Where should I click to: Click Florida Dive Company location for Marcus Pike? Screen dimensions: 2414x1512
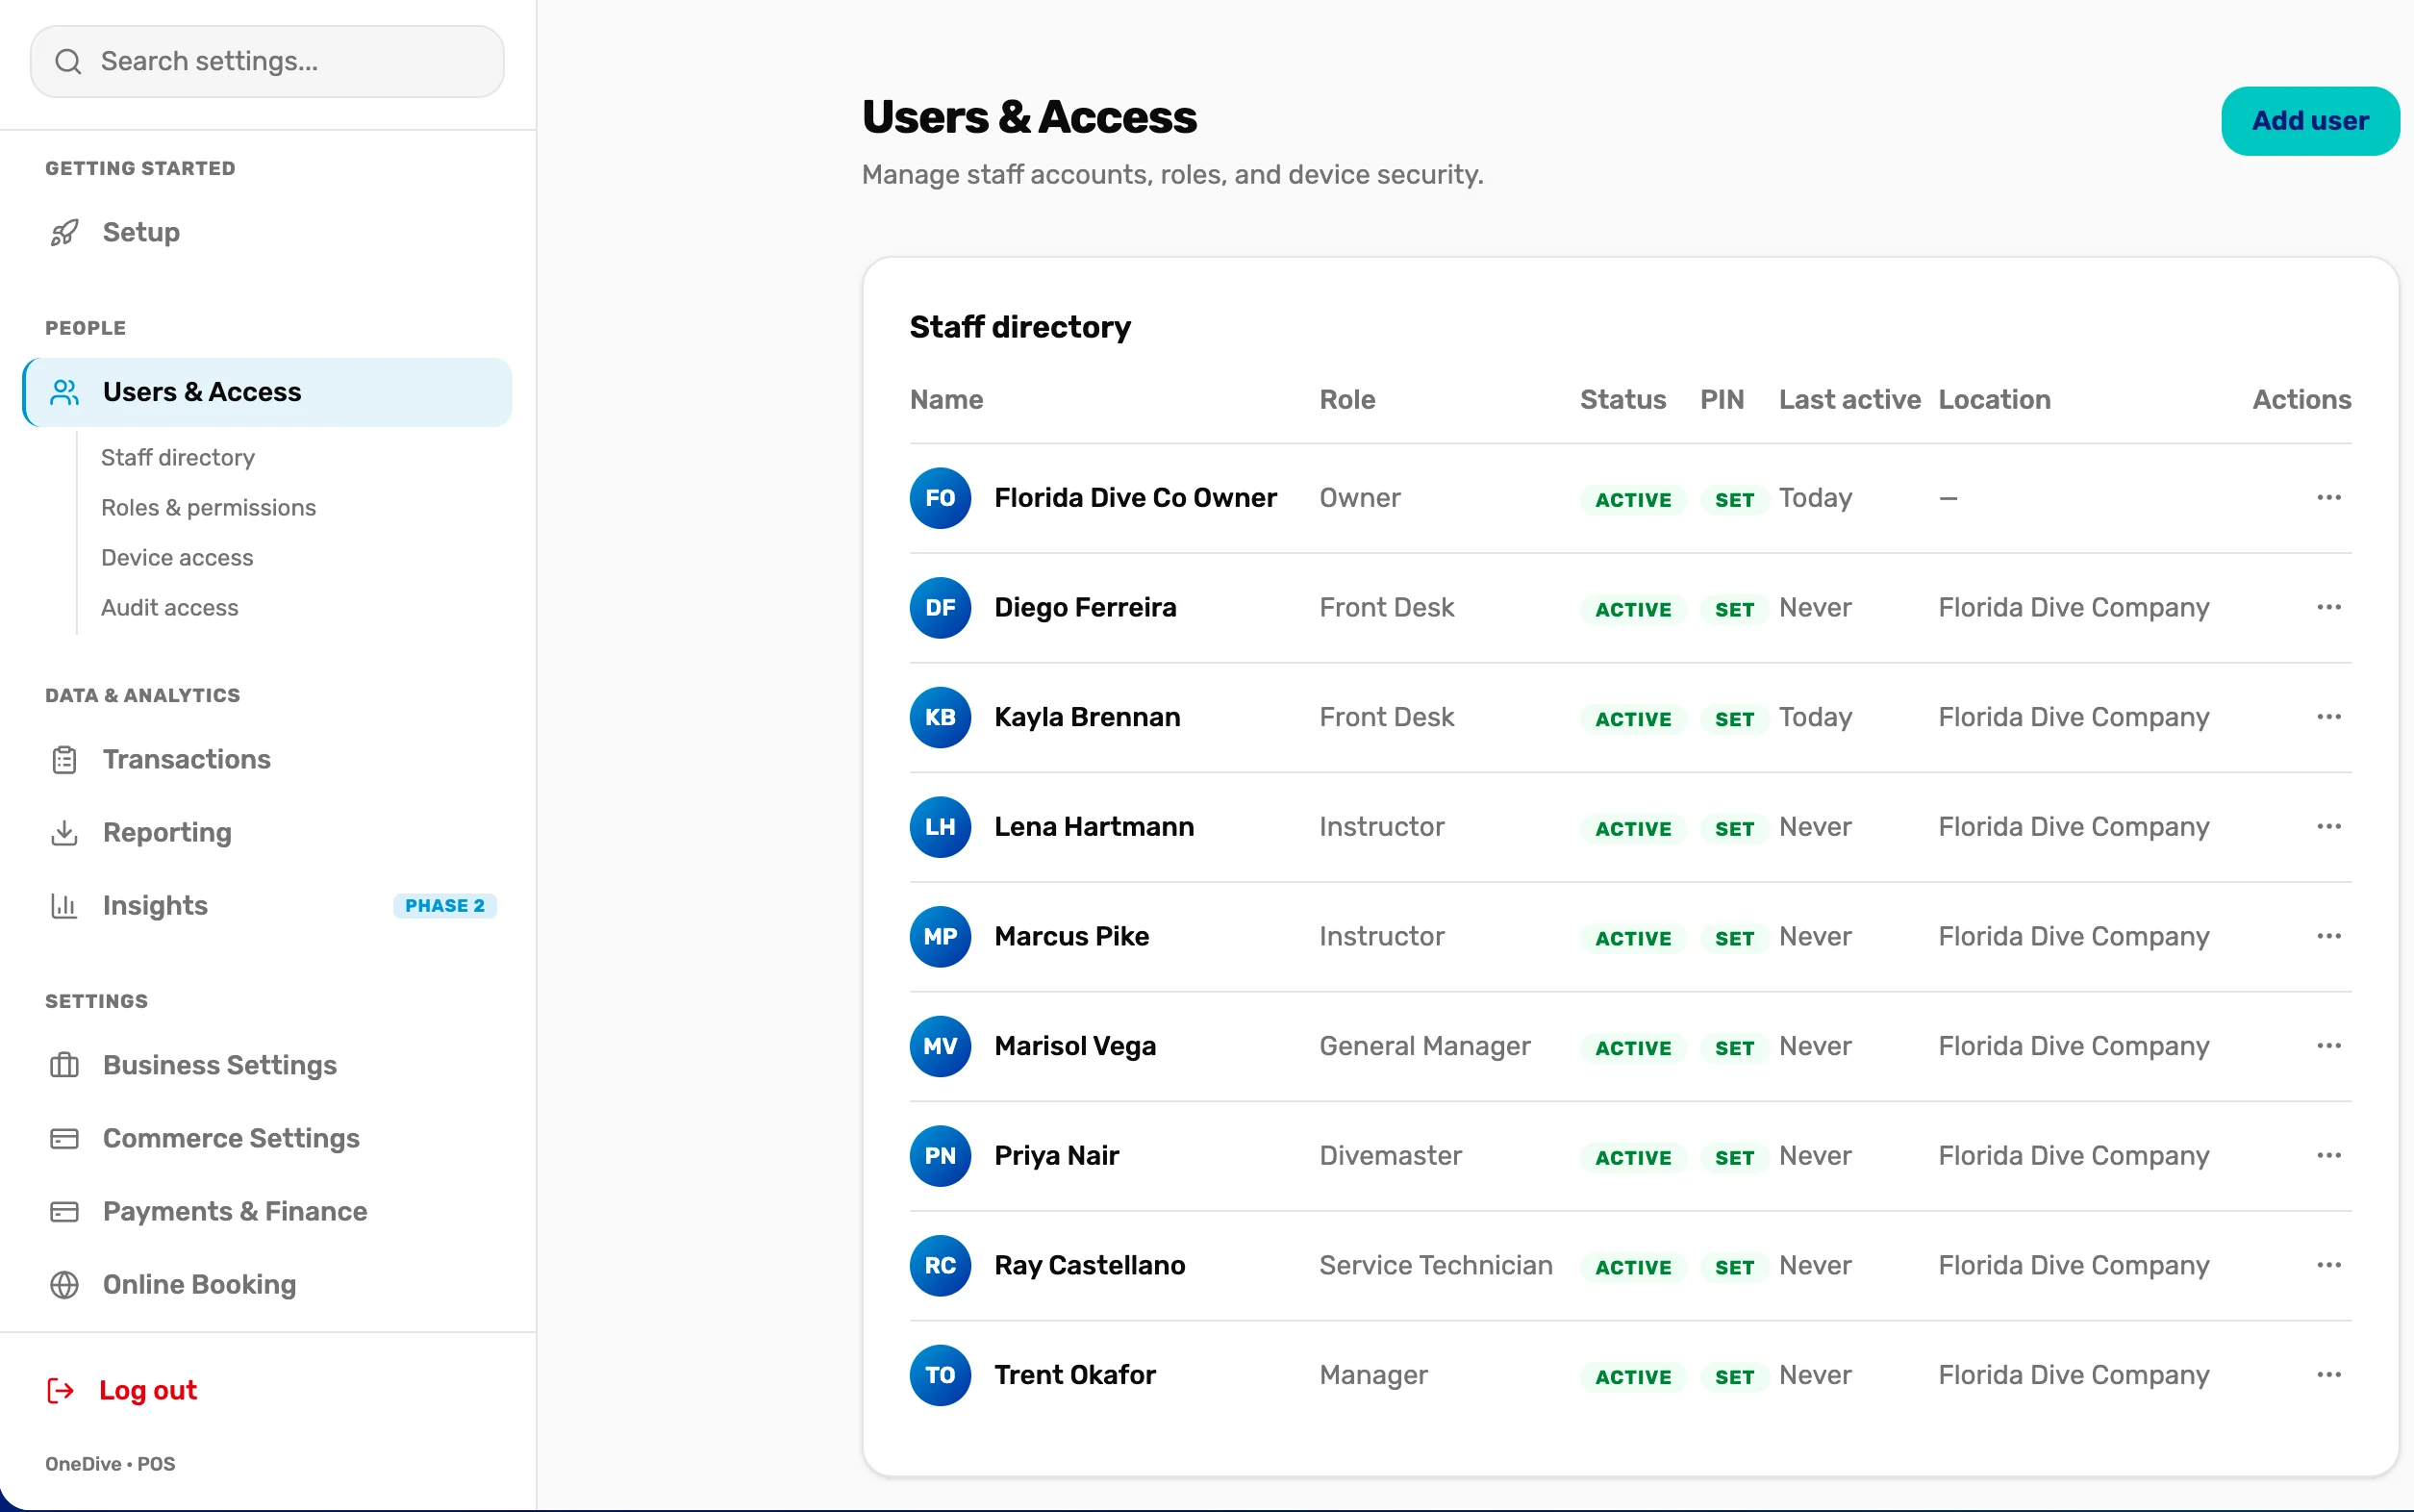click(2073, 937)
